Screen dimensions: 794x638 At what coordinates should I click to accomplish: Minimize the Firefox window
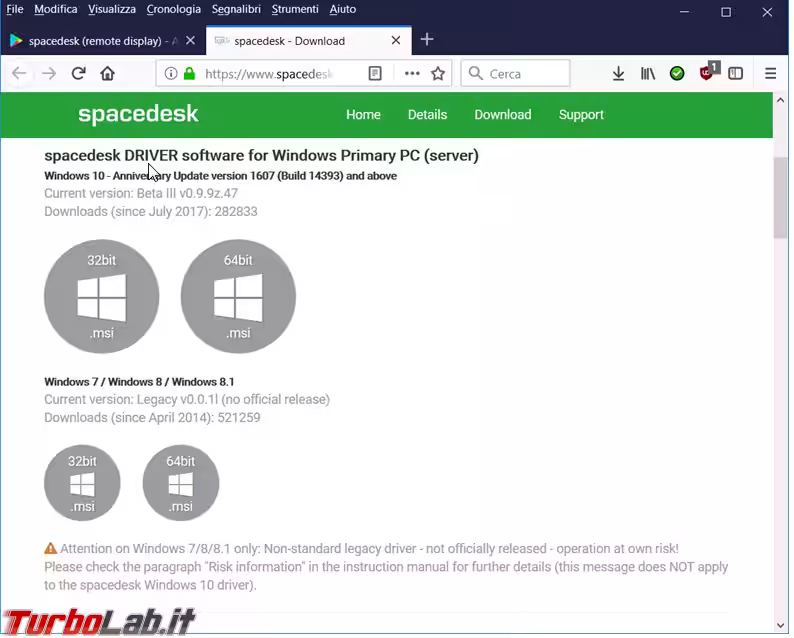pos(685,12)
